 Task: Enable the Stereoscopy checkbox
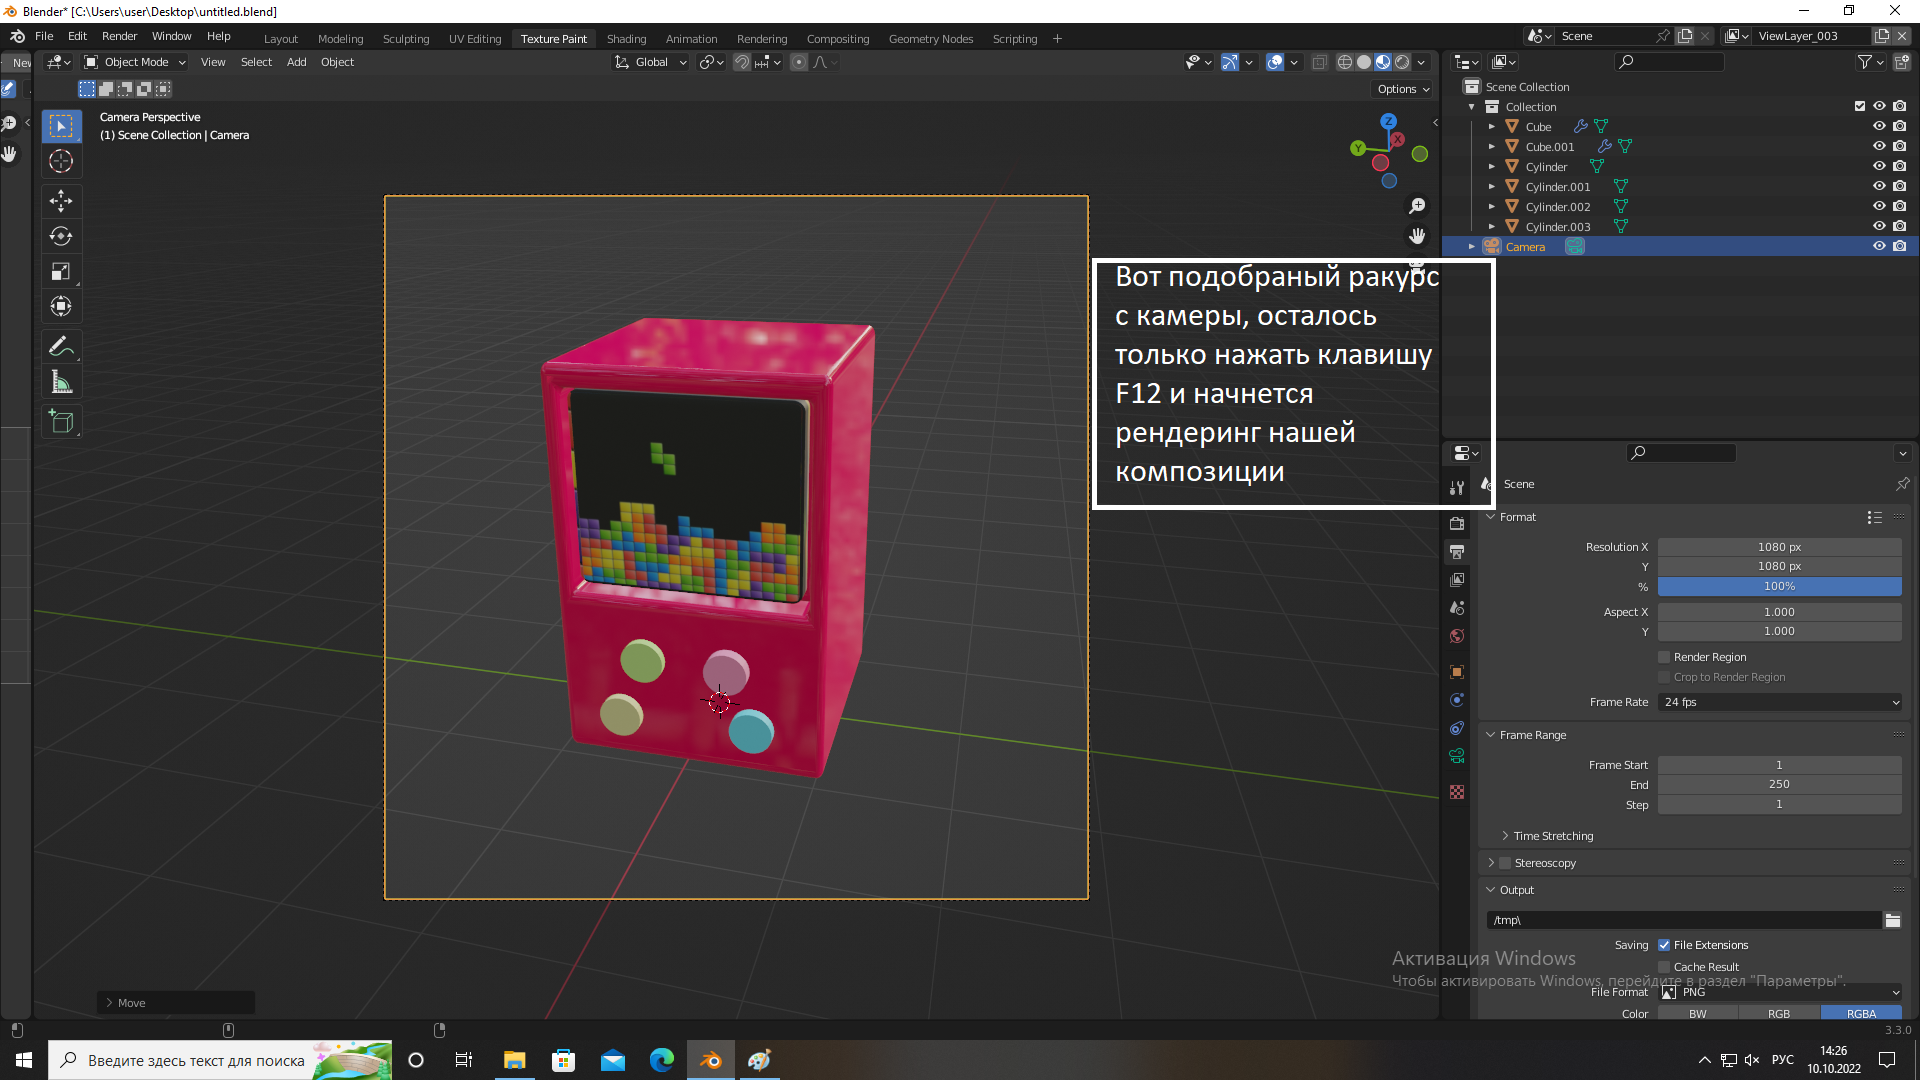point(1505,863)
